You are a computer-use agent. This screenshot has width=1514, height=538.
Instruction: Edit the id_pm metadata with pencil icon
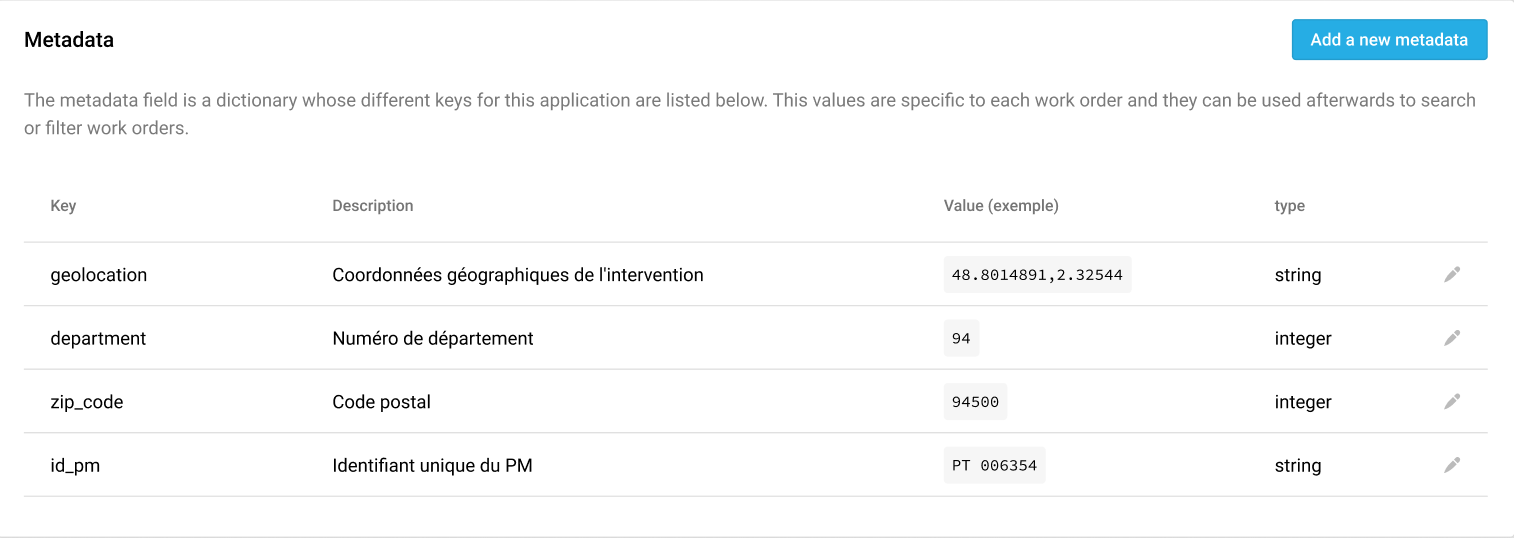click(1452, 465)
